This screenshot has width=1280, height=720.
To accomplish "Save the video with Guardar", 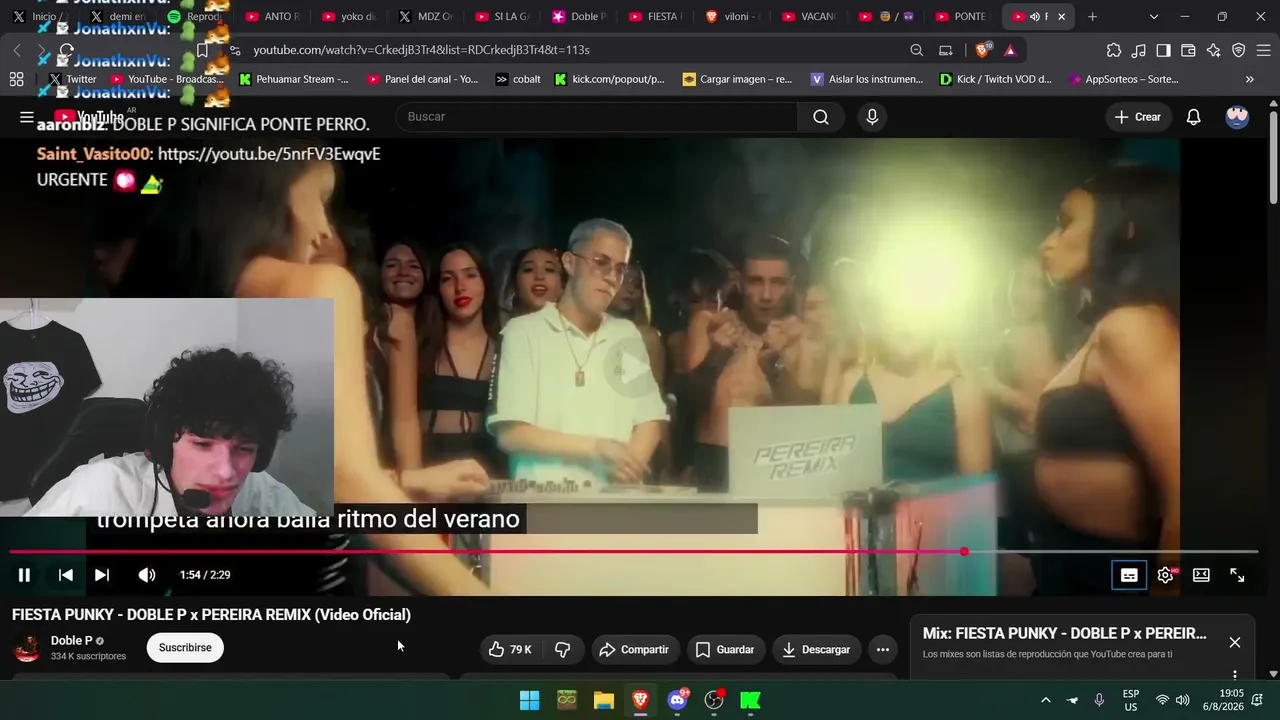I will coord(725,650).
